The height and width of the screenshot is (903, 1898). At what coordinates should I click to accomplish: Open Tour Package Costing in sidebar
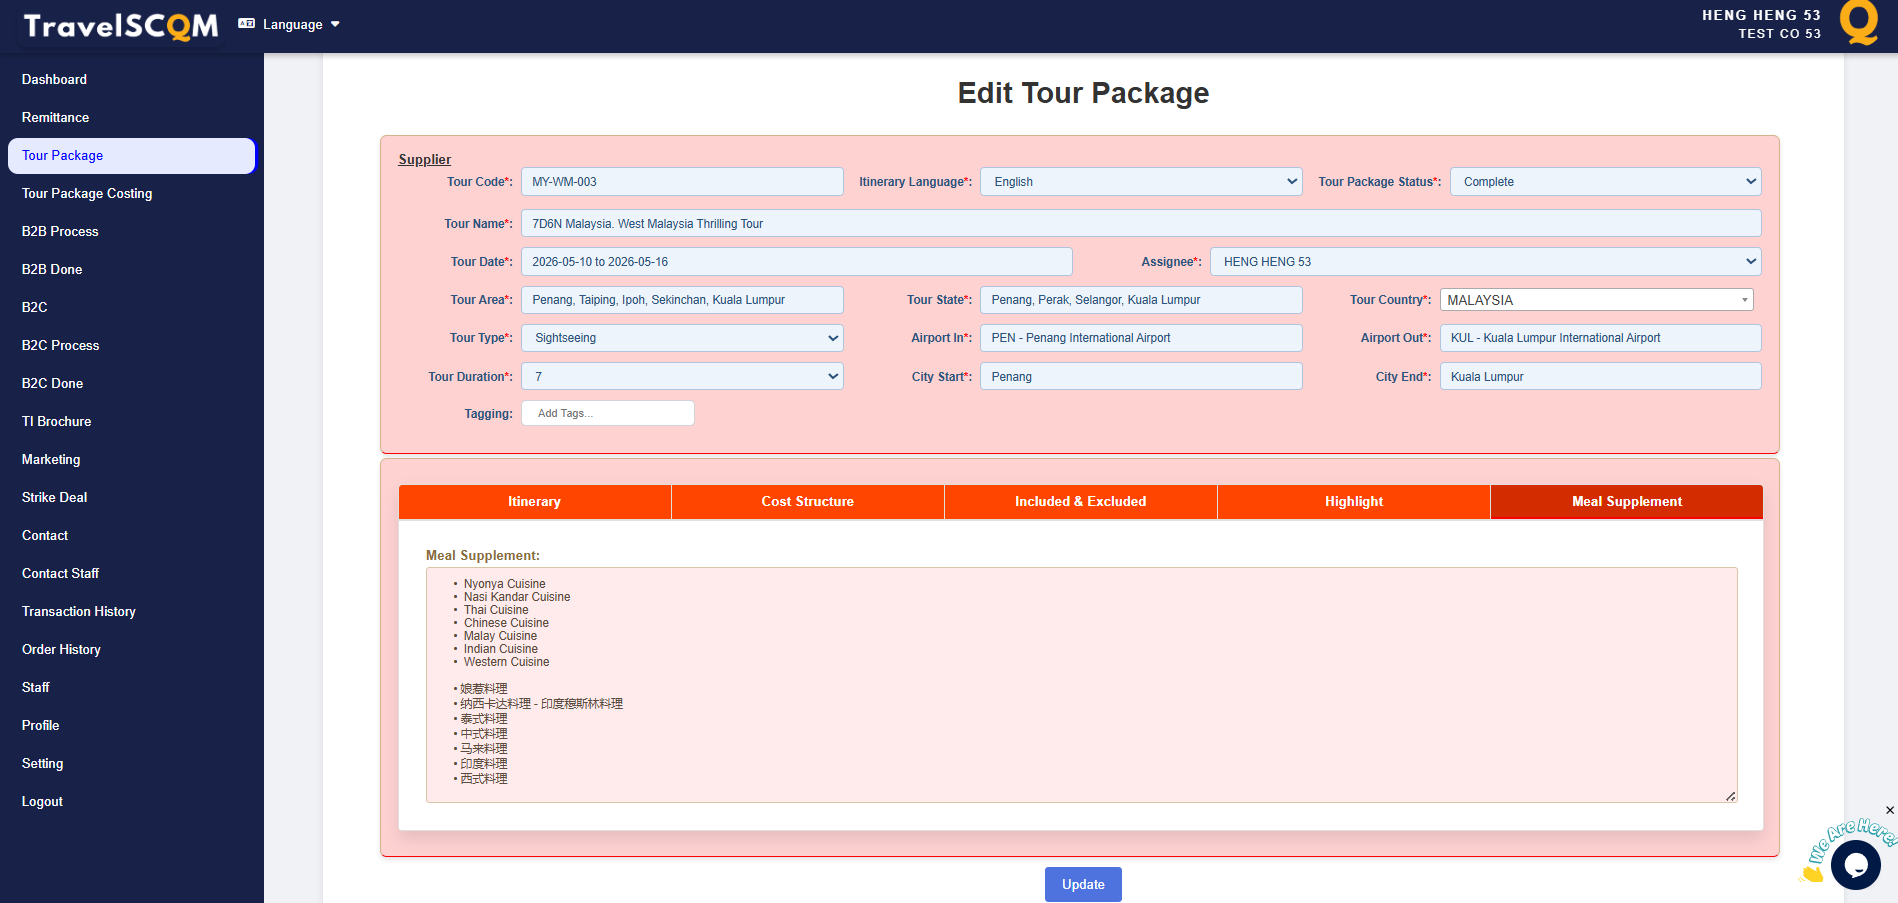coord(87,194)
